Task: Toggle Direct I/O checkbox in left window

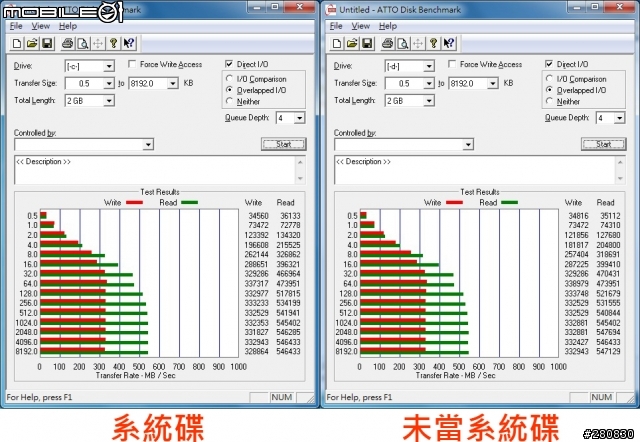Action: coord(229,64)
